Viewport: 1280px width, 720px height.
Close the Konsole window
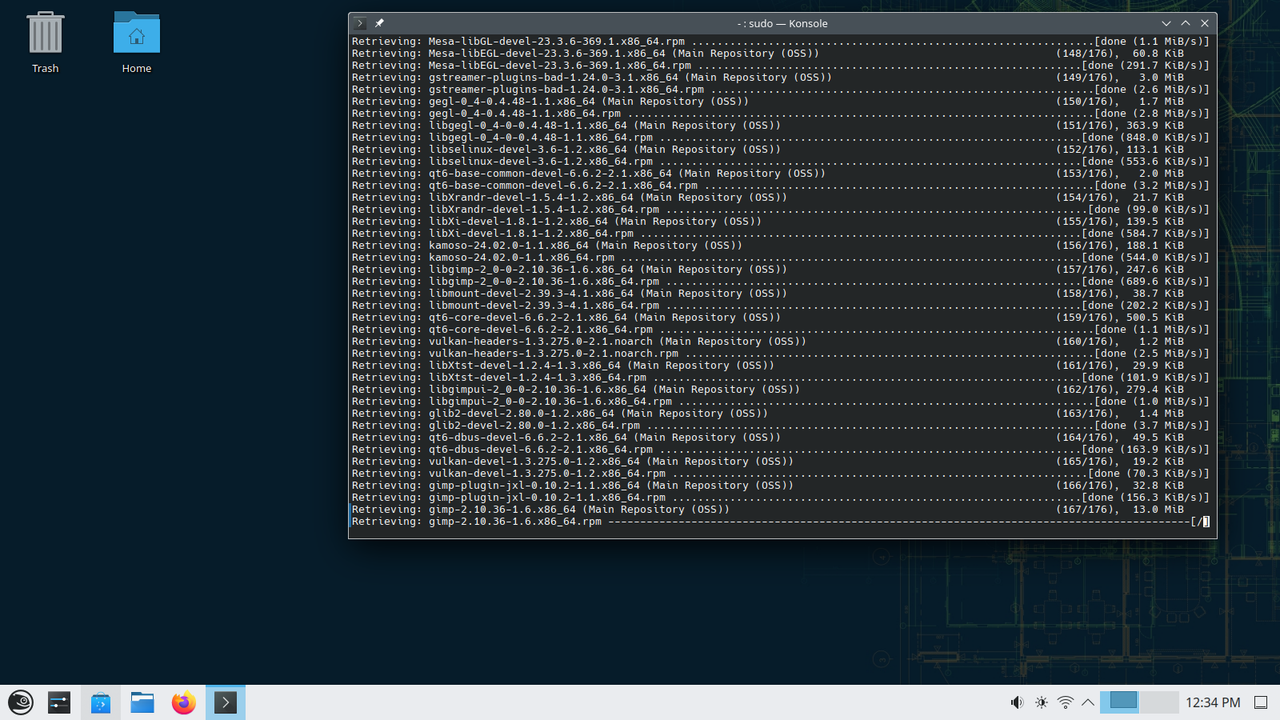tap(1205, 23)
